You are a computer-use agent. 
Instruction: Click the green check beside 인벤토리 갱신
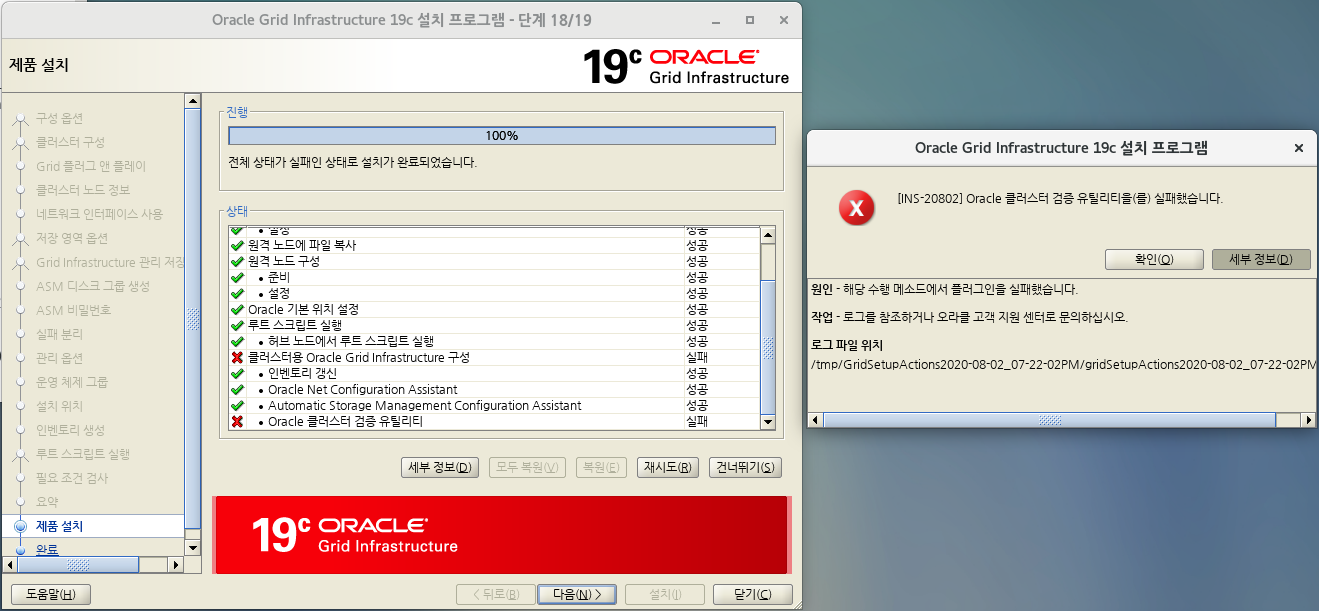tap(237, 373)
